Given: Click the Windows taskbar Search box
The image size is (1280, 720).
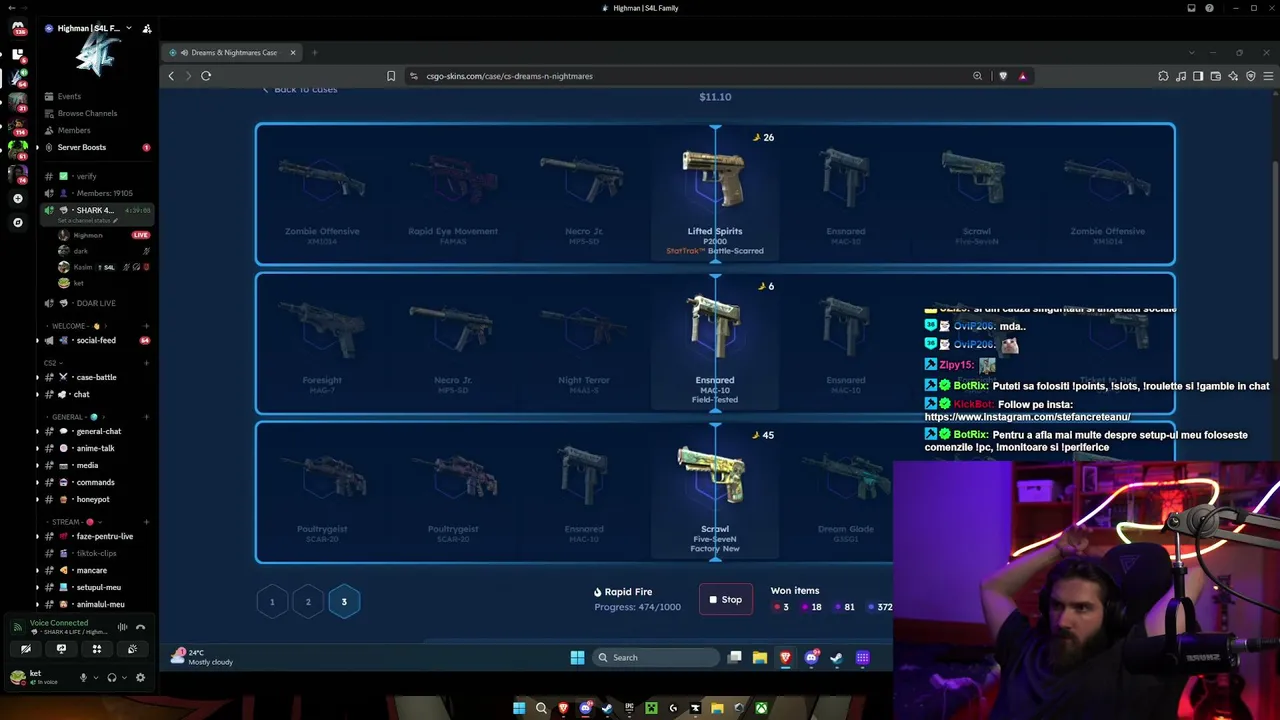Looking at the screenshot, I should click(655, 657).
